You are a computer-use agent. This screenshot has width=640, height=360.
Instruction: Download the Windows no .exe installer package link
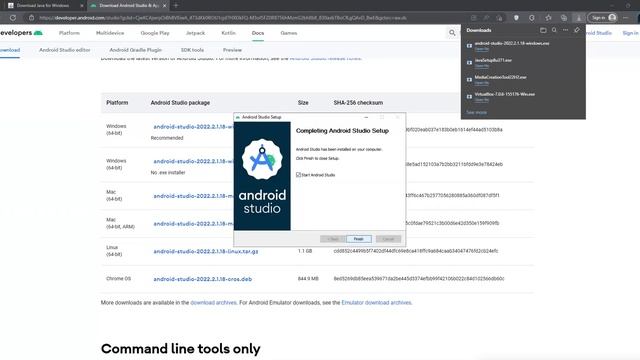[193, 161]
